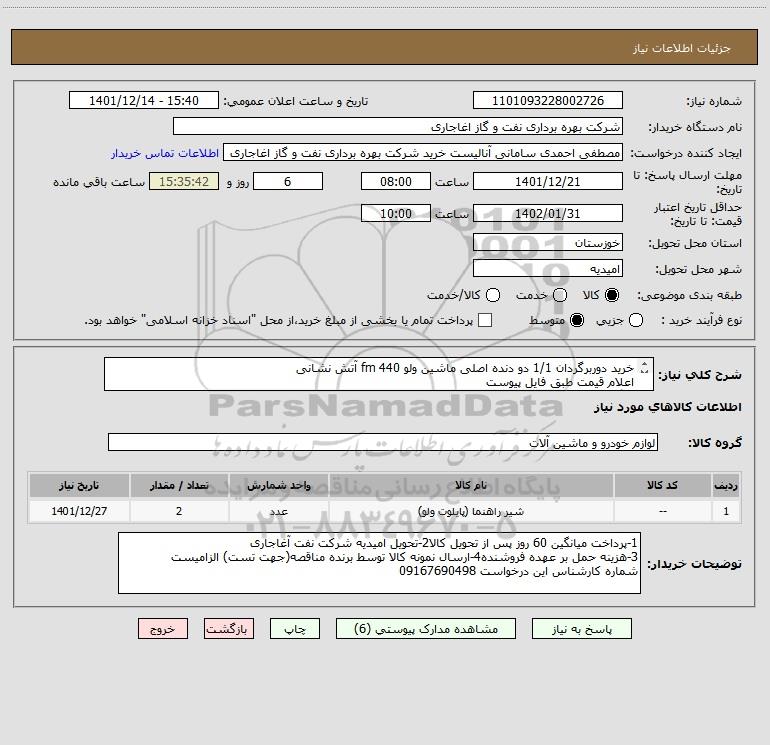
Task: Click the need date cell 1401/12/27
Action: (79, 511)
